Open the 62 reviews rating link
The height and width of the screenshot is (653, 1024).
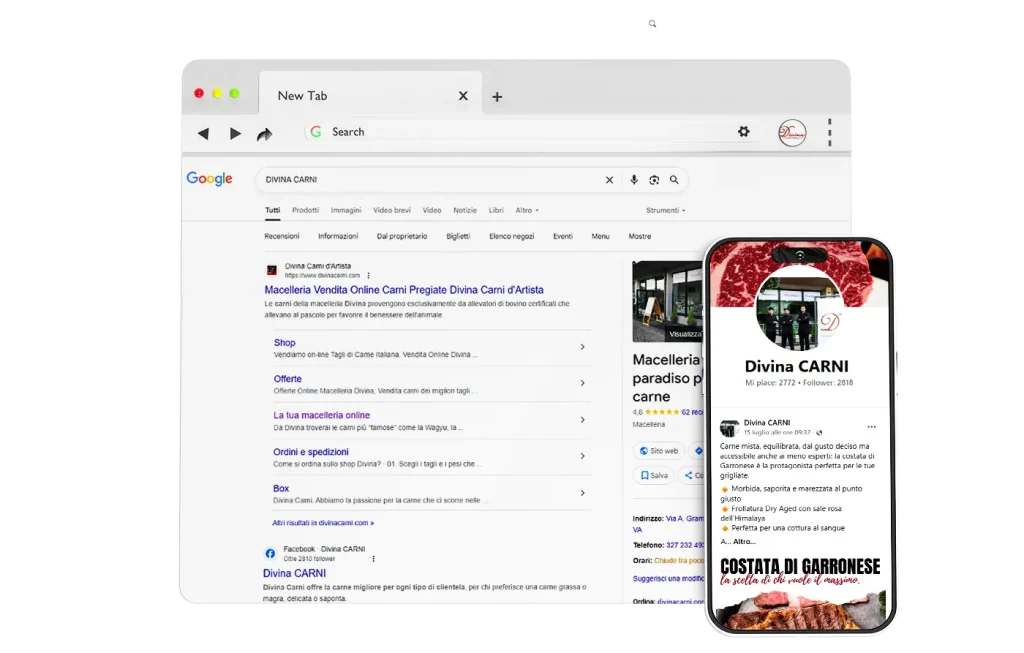click(692, 412)
